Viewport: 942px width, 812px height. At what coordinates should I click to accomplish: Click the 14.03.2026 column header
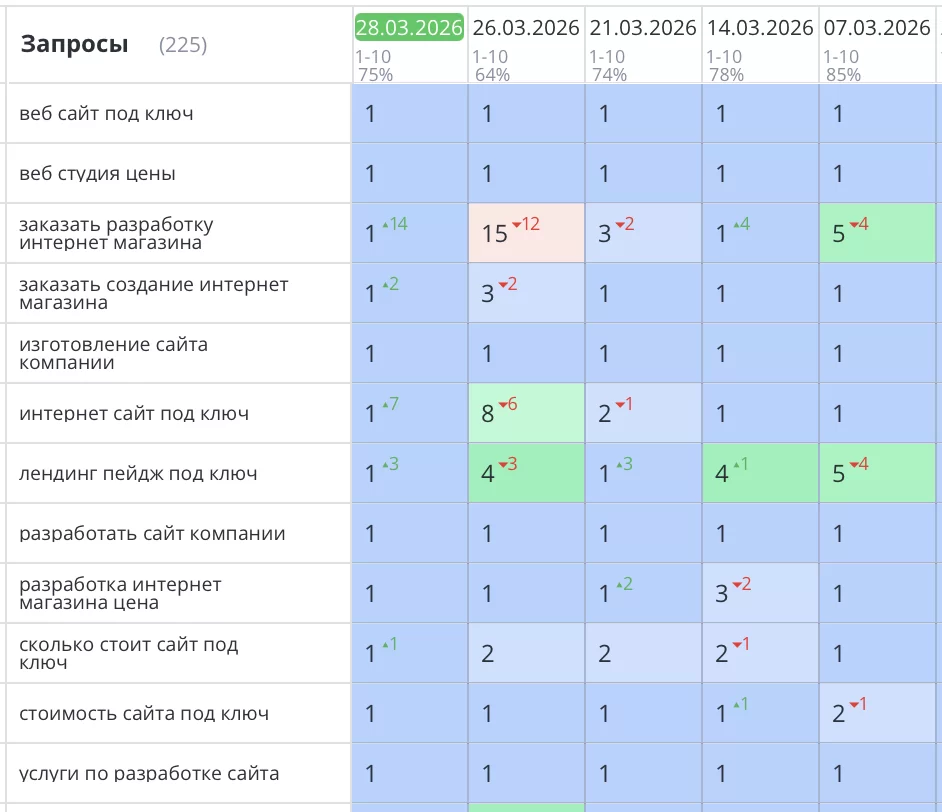(x=760, y=28)
